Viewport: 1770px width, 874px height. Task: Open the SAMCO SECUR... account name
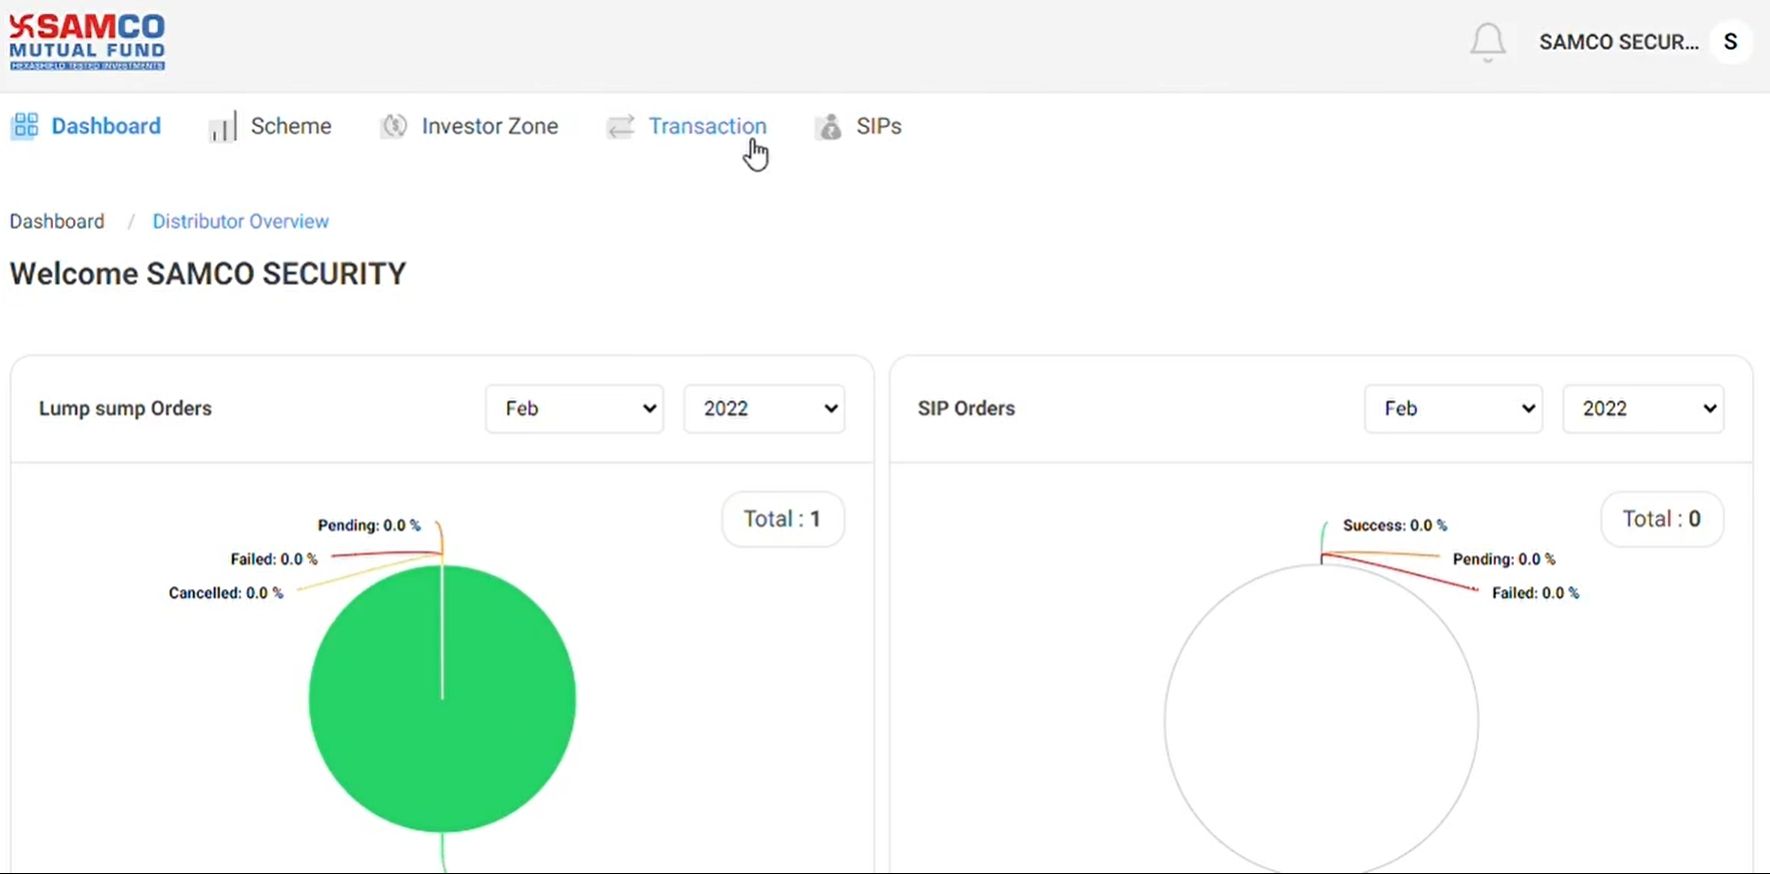coord(1618,42)
